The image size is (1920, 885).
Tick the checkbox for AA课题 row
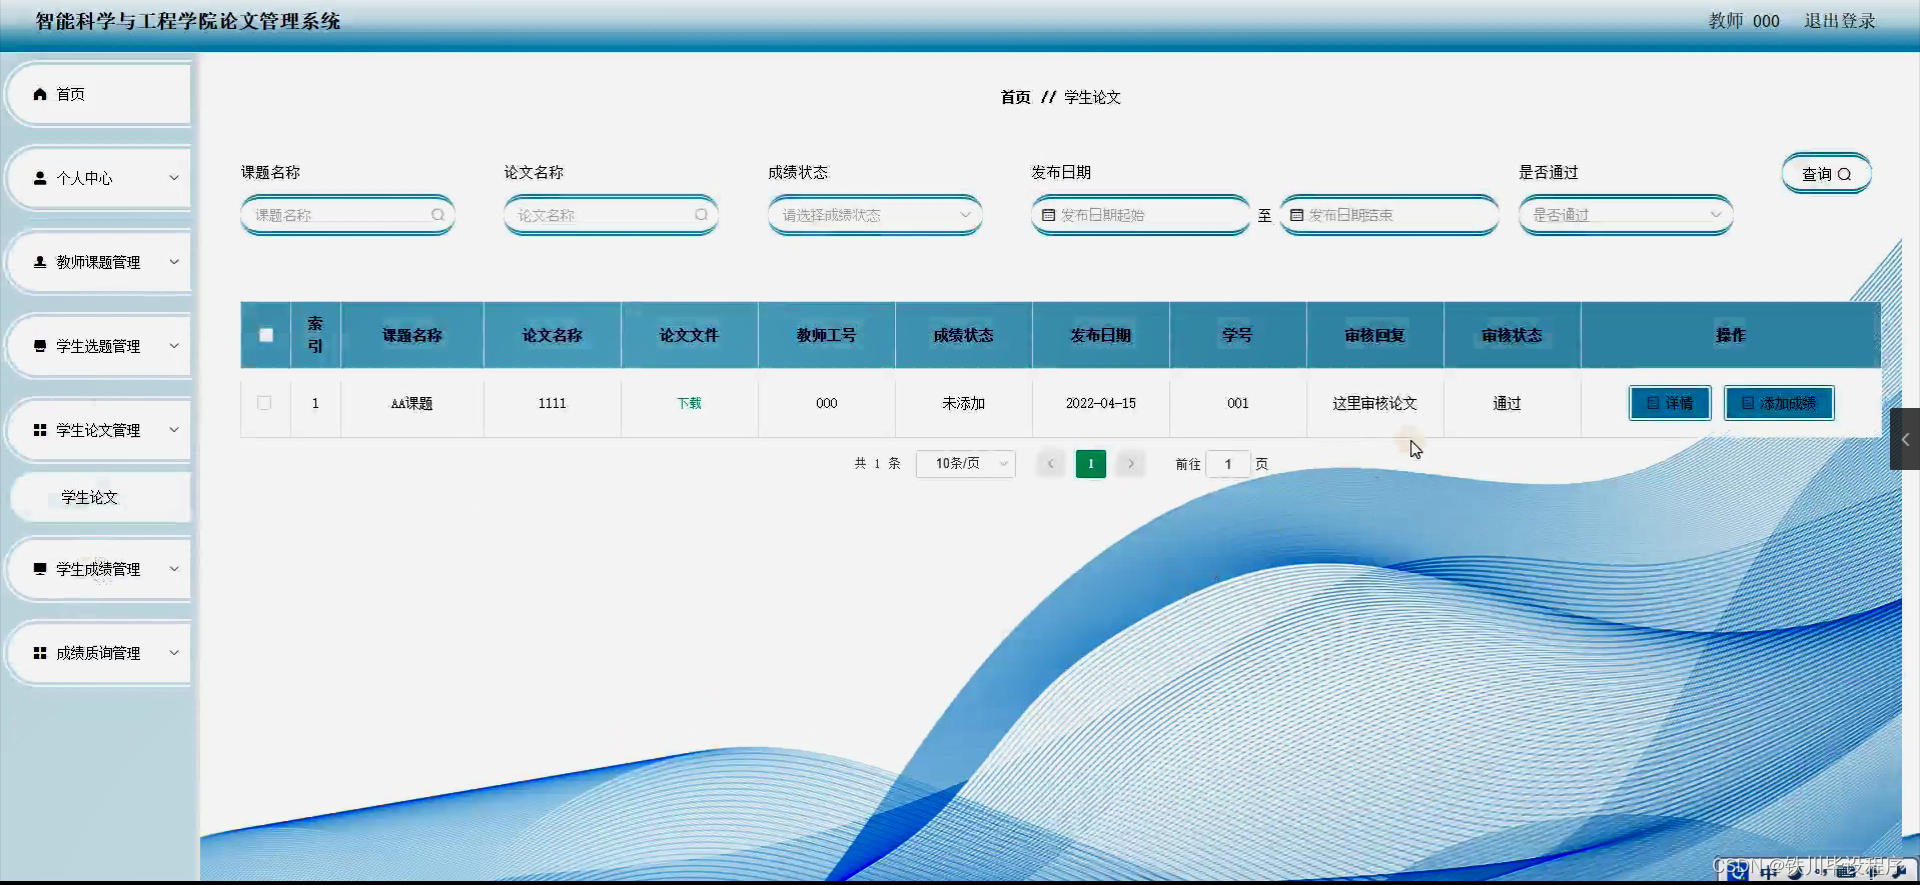click(264, 403)
